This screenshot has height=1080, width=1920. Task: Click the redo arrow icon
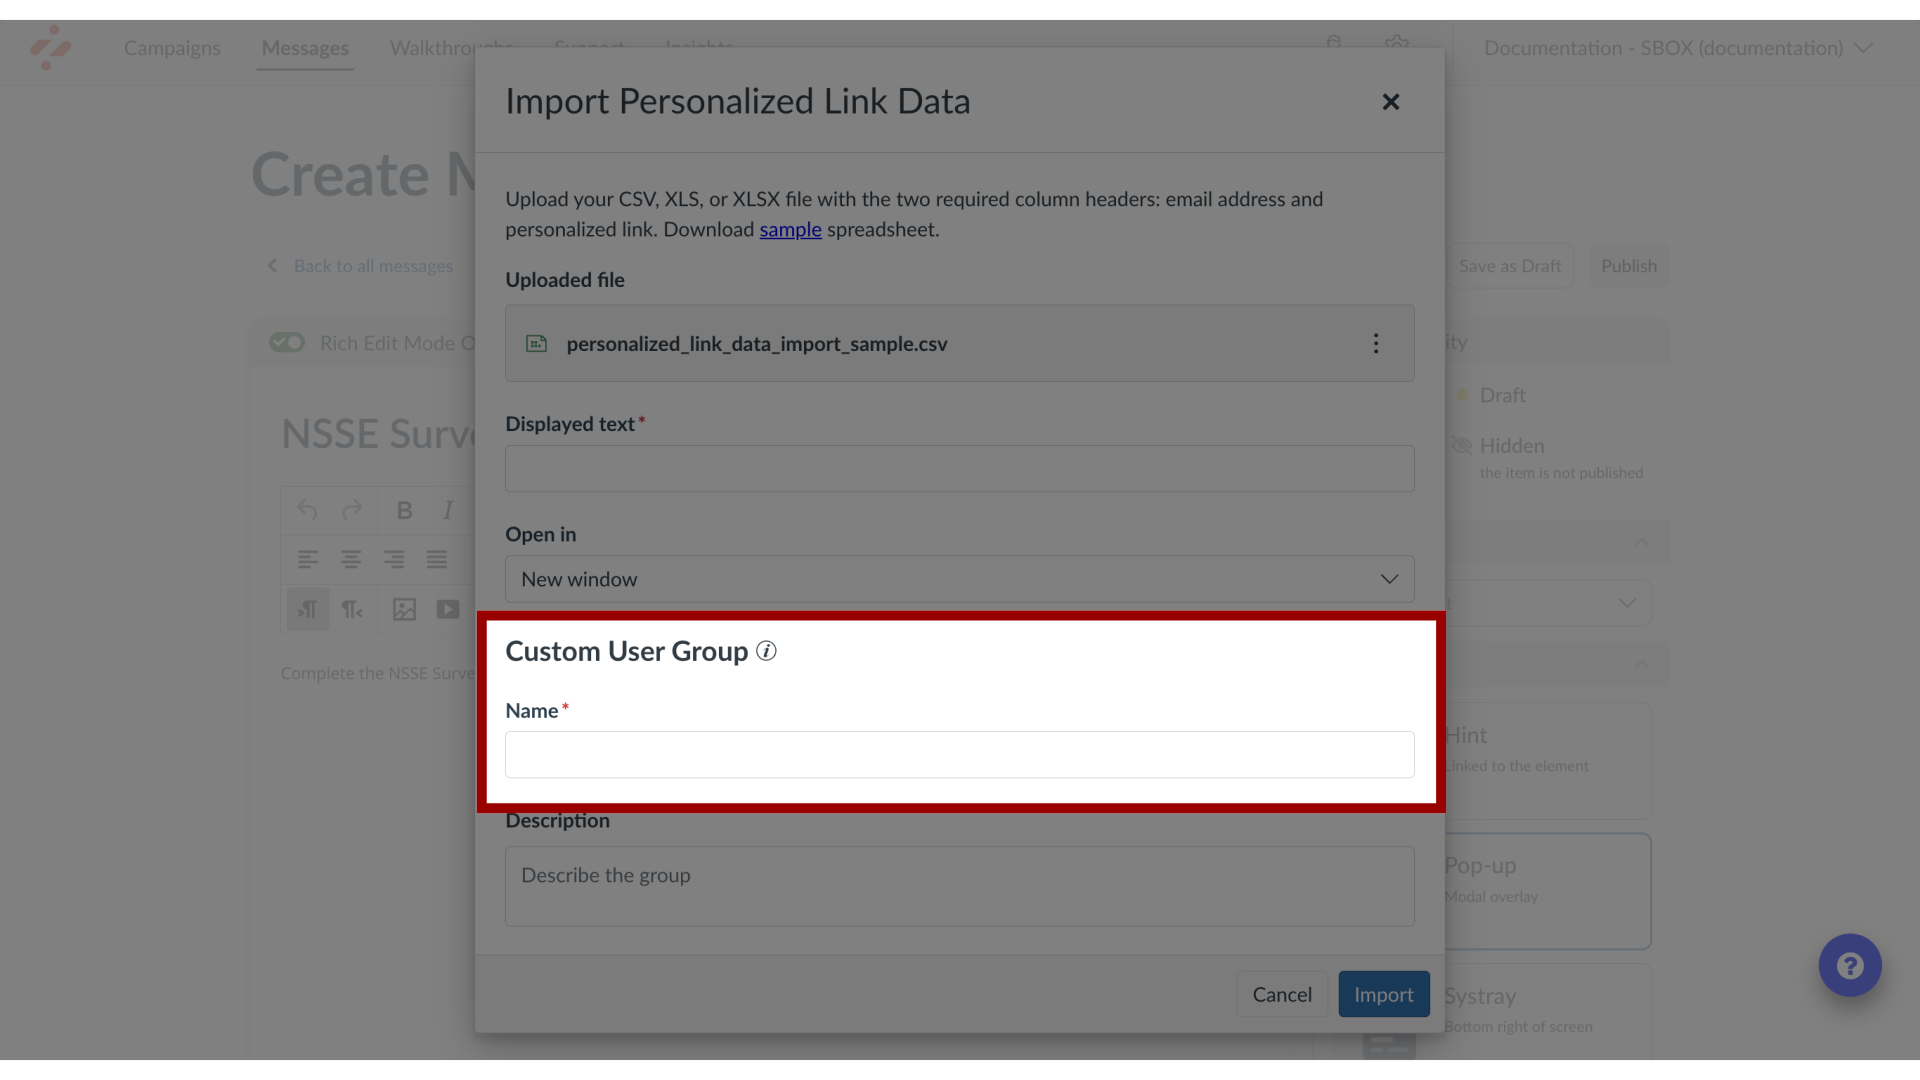tap(351, 509)
